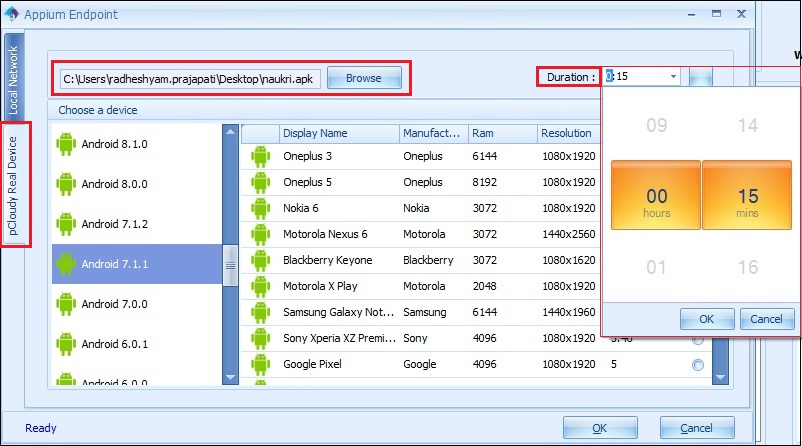Click the Nokia 6 device name
Viewport: 802px width, 446px height.
click(x=301, y=209)
